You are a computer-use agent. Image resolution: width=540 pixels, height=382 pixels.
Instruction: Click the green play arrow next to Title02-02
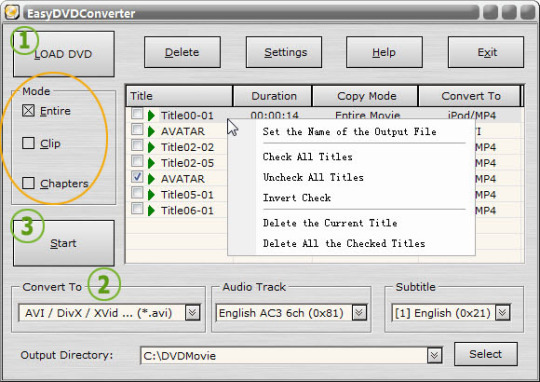(x=151, y=147)
